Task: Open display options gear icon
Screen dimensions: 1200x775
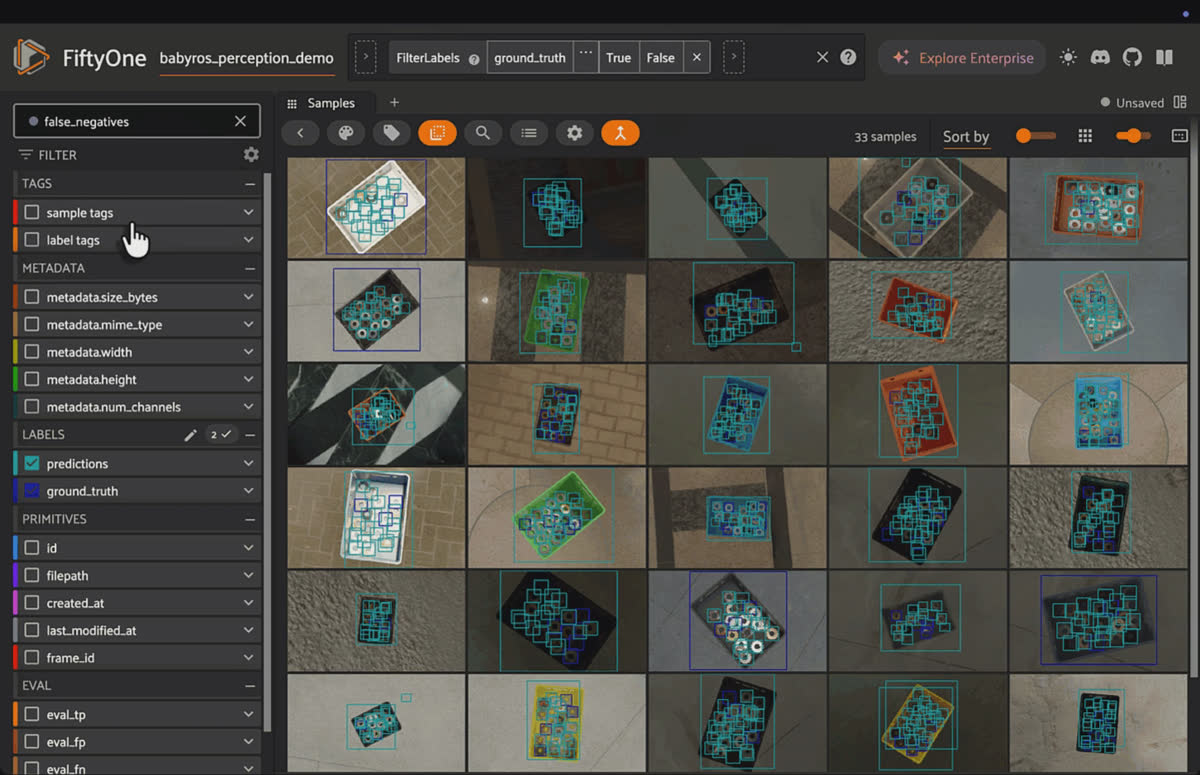Action: coord(574,133)
